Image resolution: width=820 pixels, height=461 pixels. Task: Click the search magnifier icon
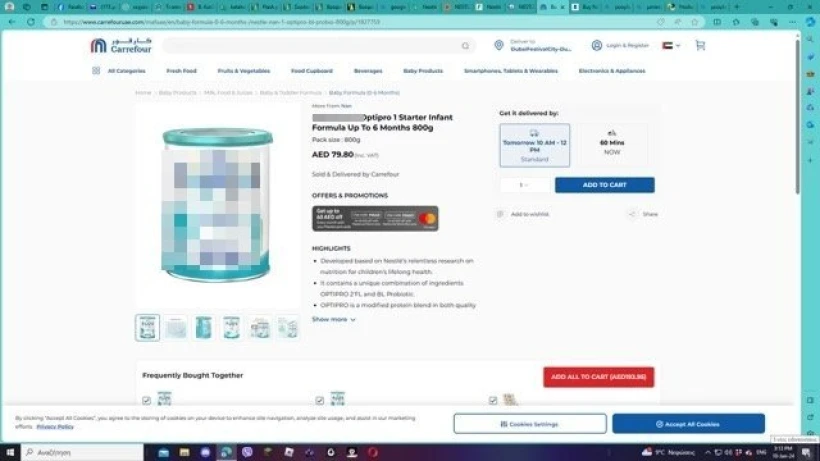(465, 46)
